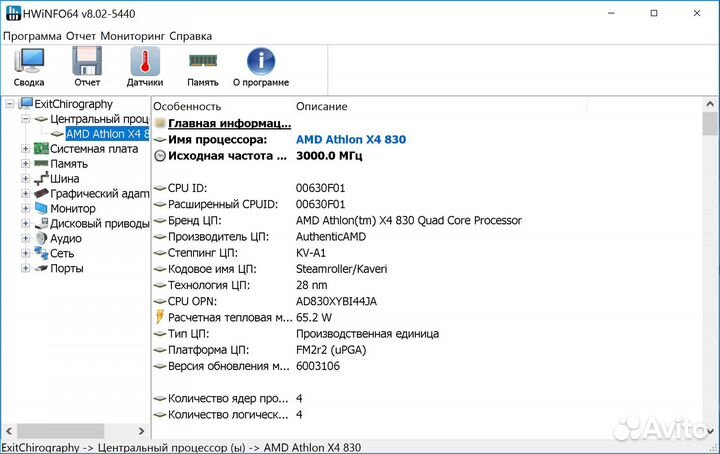
Task: Click tree panel horizontal scrollbar thumb
Action: (60, 431)
